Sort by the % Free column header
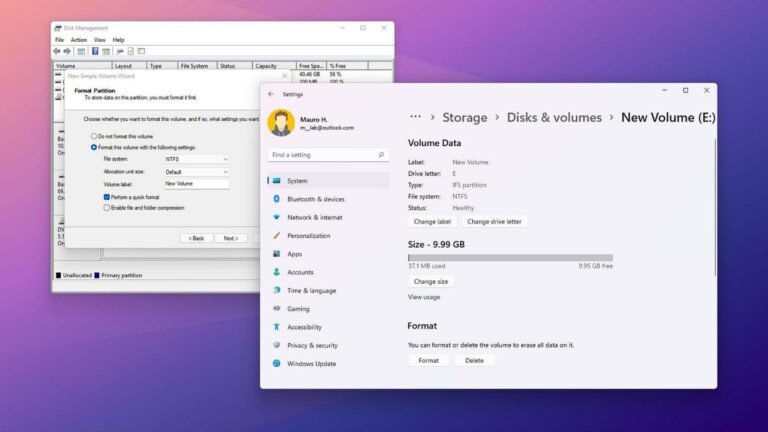This screenshot has height=432, width=768. coord(347,66)
